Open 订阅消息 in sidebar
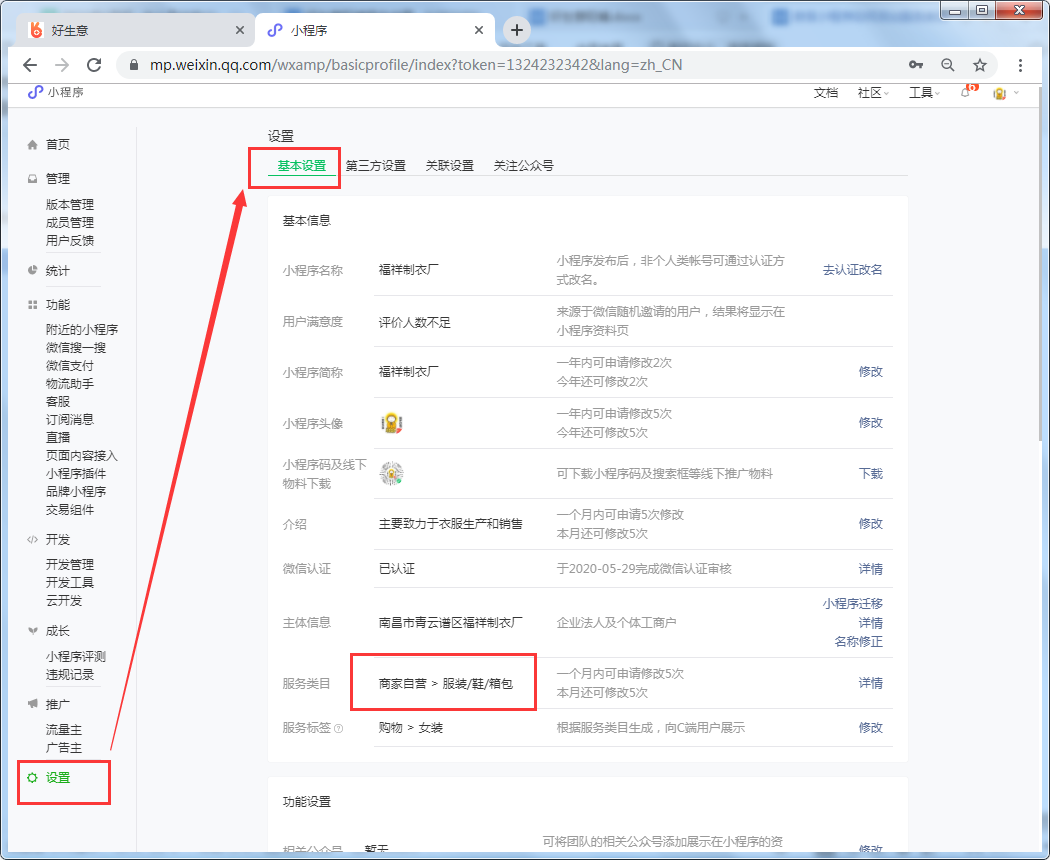 (x=70, y=419)
